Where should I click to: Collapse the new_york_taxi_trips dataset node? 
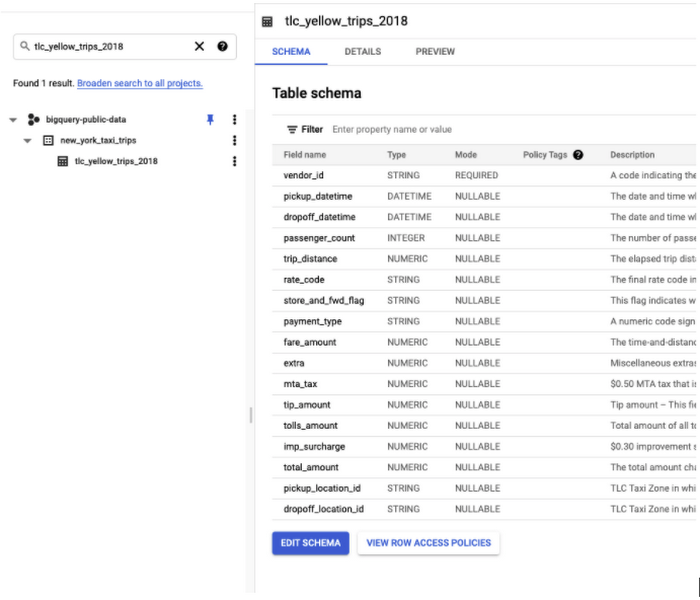(28, 141)
